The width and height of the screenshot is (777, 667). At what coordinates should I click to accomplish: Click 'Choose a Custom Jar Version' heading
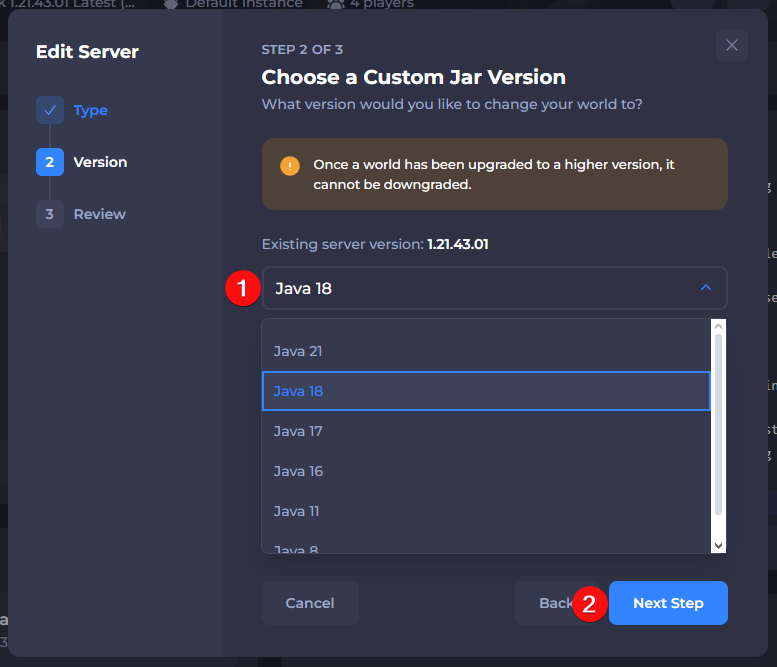tap(413, 77)
